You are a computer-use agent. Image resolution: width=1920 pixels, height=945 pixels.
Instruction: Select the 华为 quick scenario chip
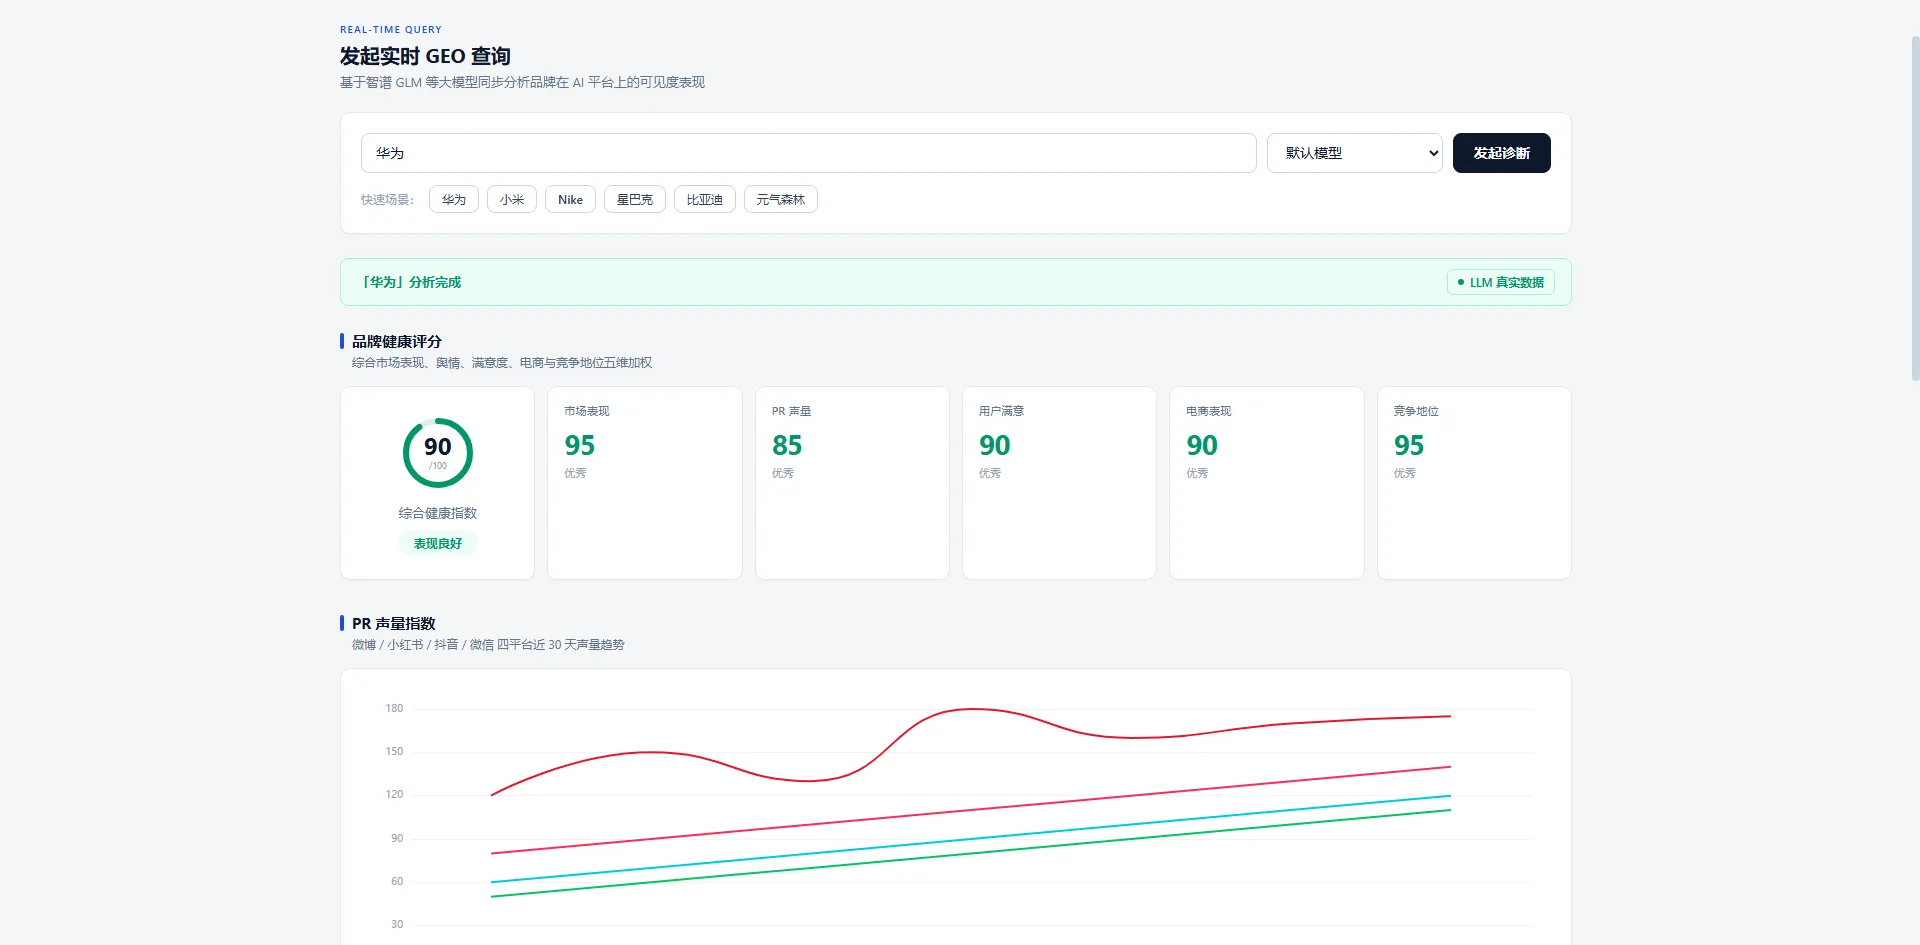454,199
